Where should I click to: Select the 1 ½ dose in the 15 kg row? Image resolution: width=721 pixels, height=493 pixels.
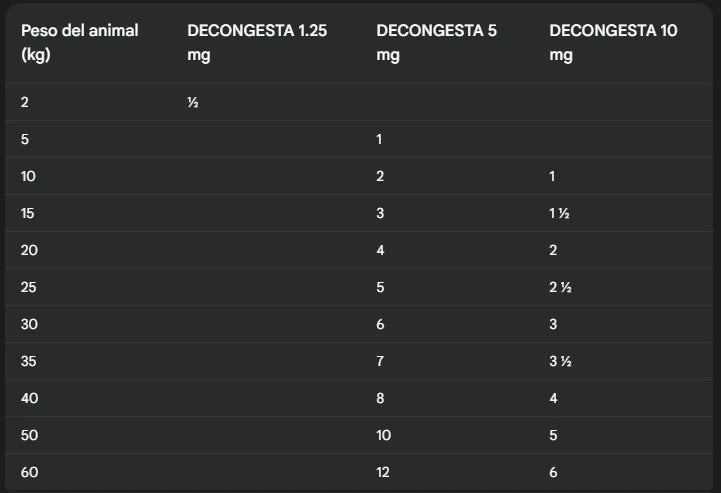tap(560, 213)
